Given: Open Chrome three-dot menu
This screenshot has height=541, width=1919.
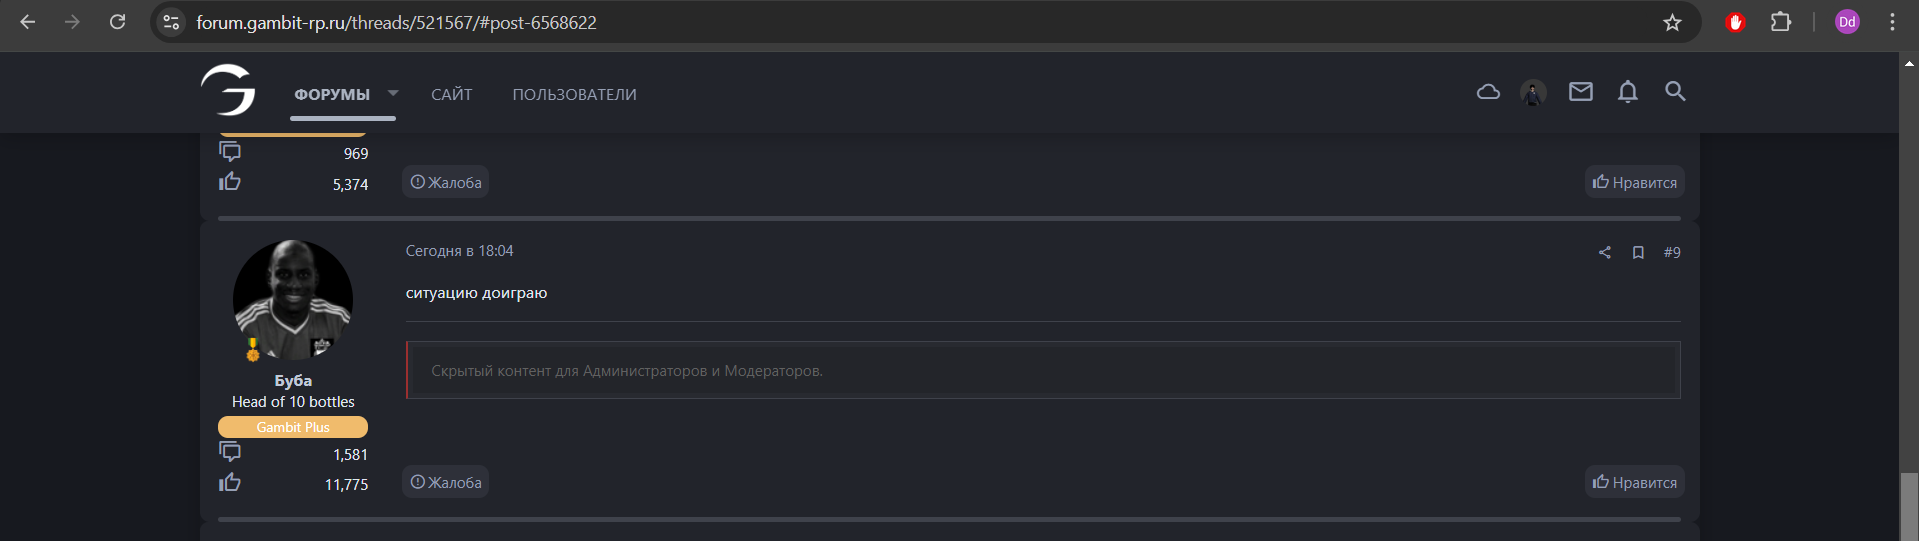Looking at the screenshot, I should click(1892, 22).
